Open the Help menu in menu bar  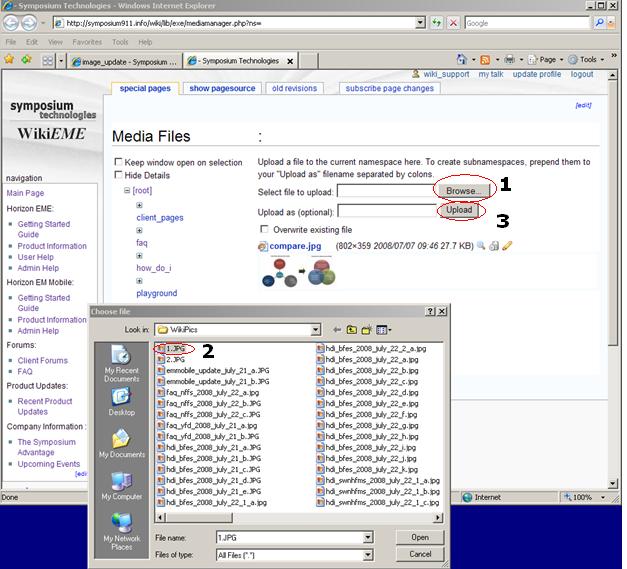tap(145, 42)
